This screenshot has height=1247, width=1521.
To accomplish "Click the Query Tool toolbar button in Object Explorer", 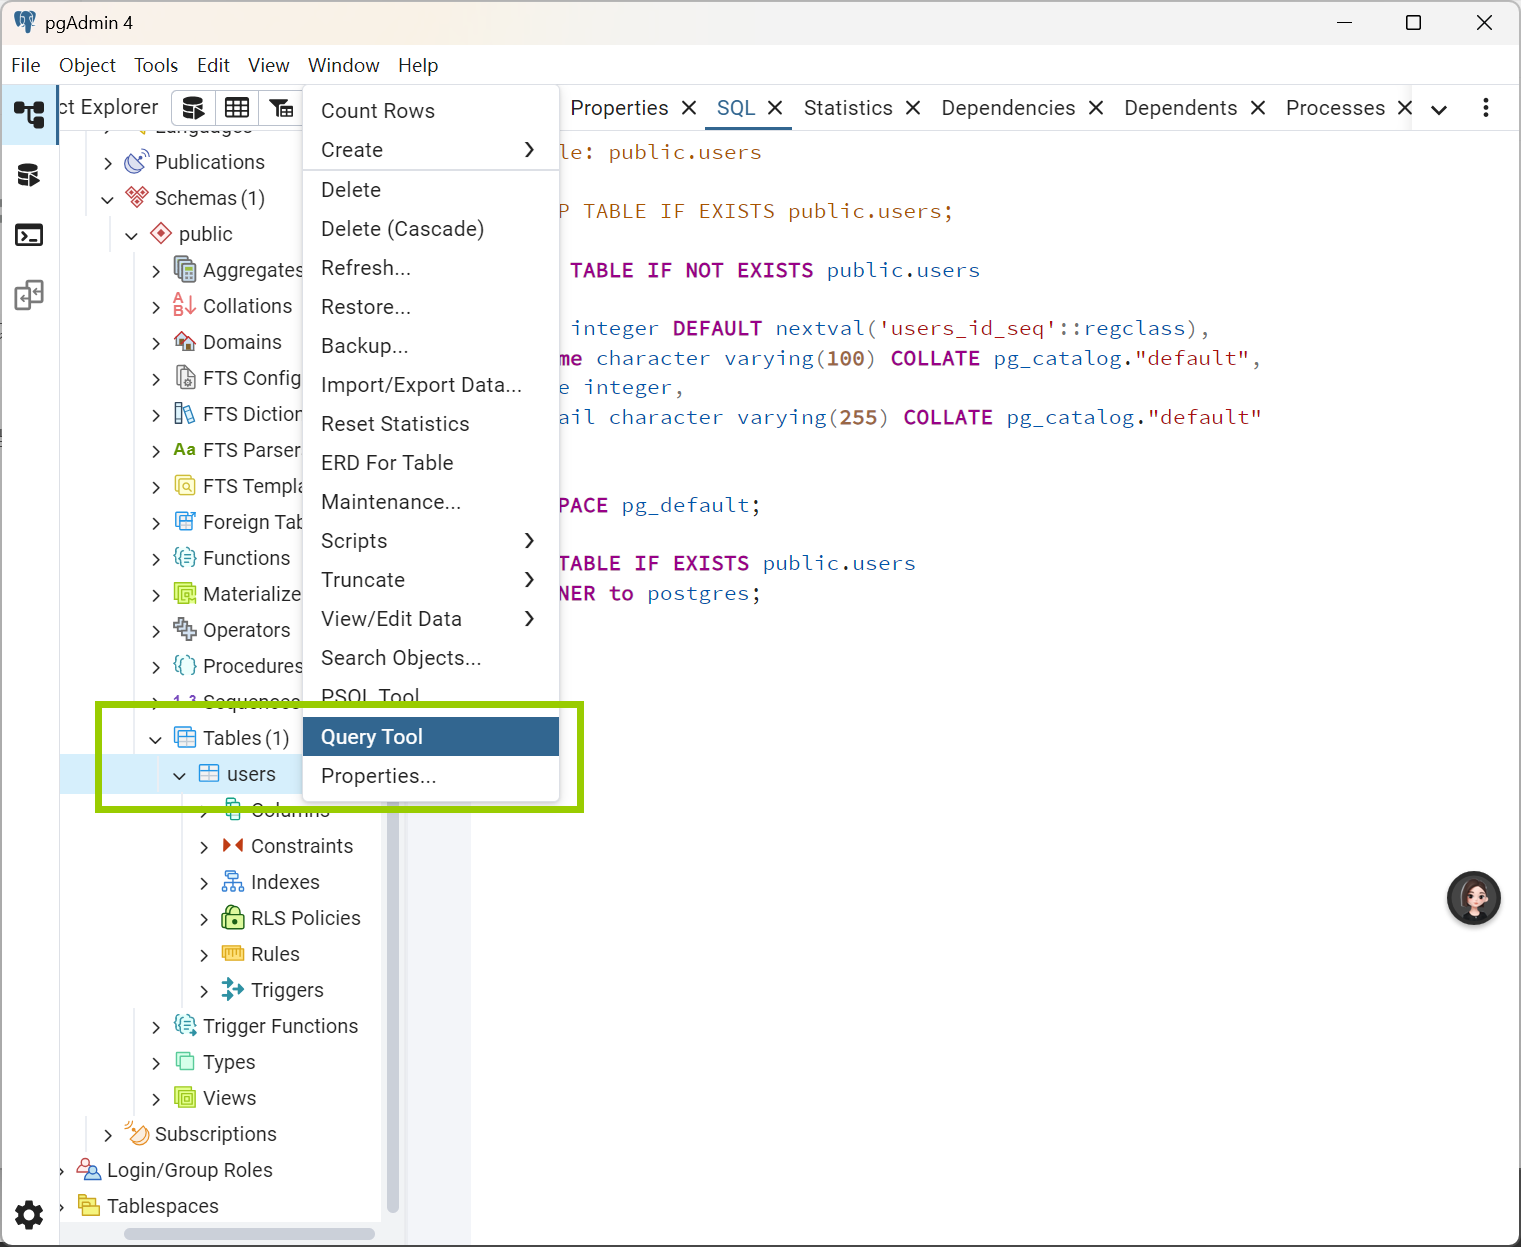I will [x=193, y=108].
